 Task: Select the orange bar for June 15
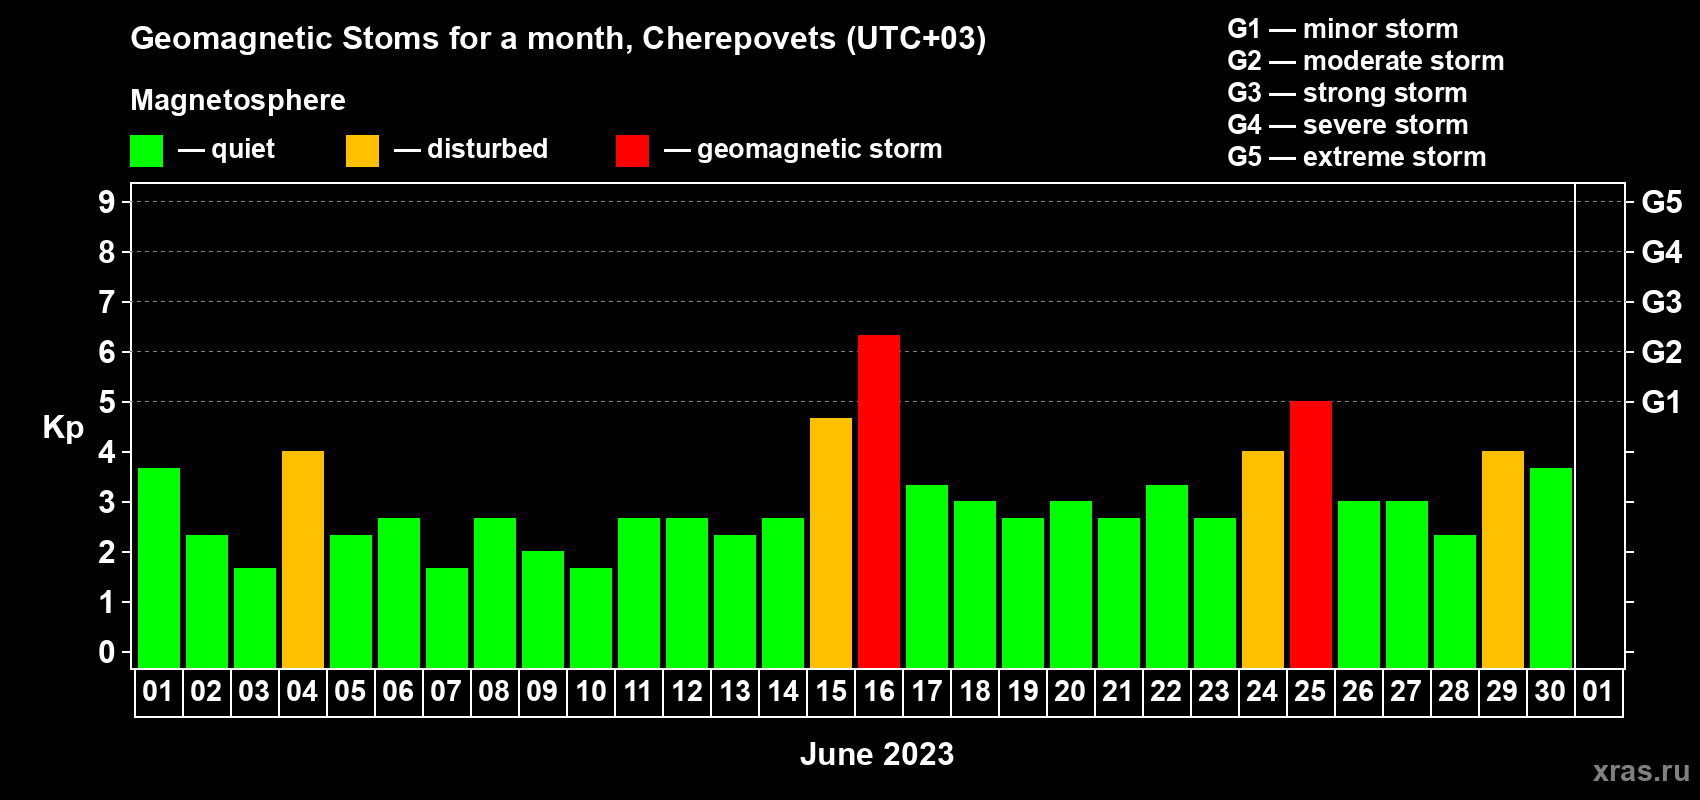click(x=831, y=543)
